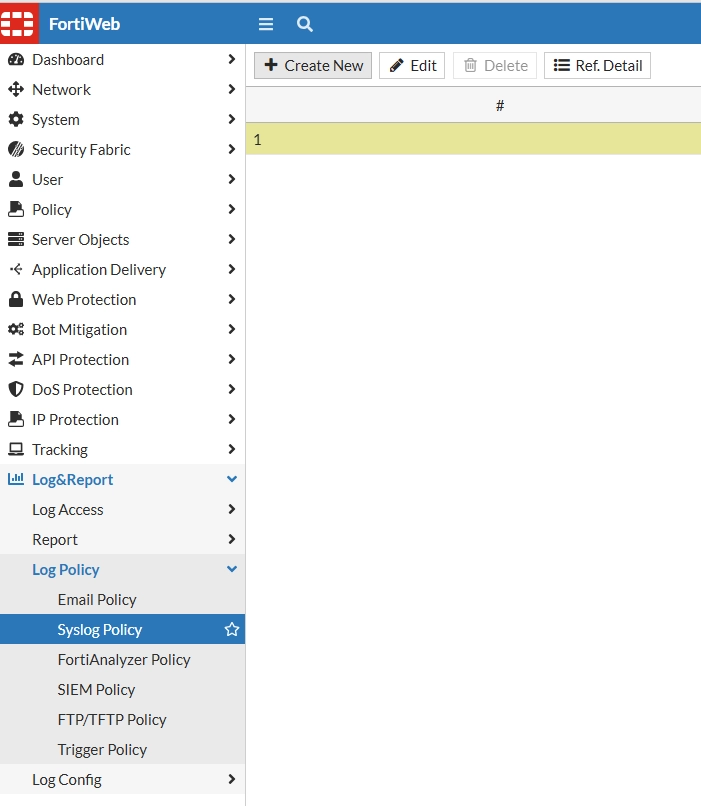Expand the Tracking chevron
Image resolution: width=701 pixels, height=806 pixels.
pos(232,449)
